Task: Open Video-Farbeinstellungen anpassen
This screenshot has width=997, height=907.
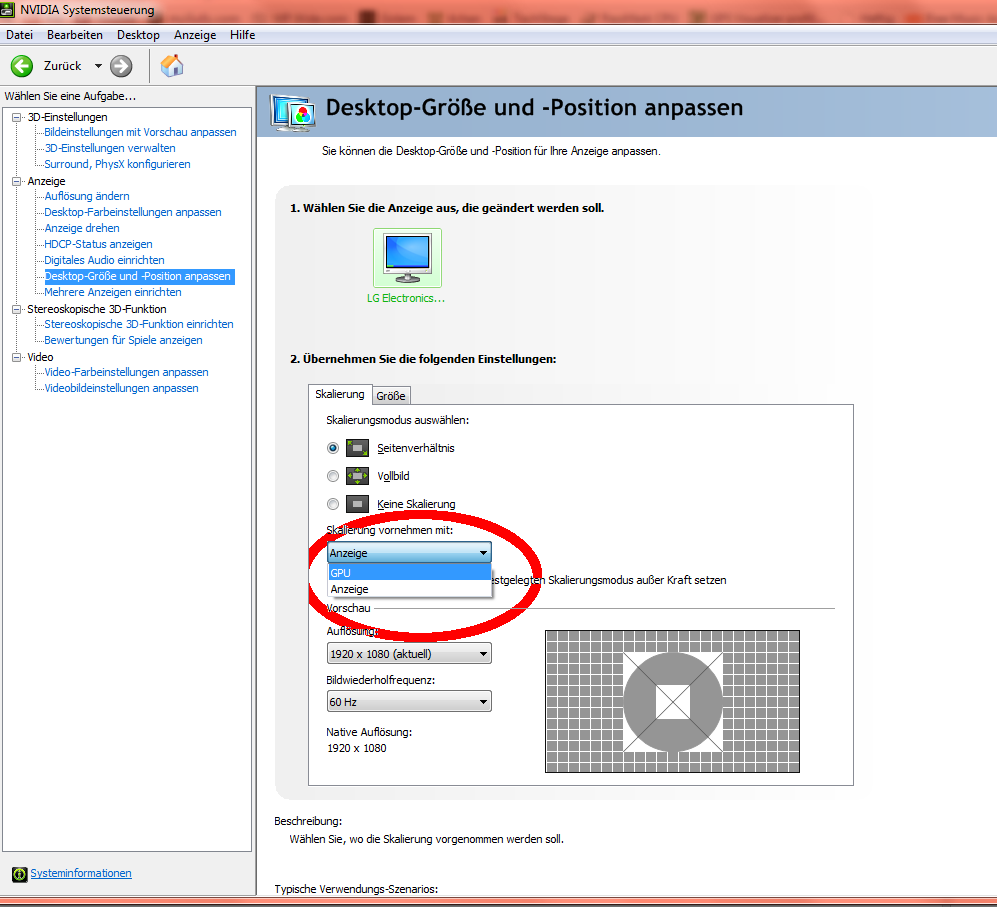Action: coord(126,372)
